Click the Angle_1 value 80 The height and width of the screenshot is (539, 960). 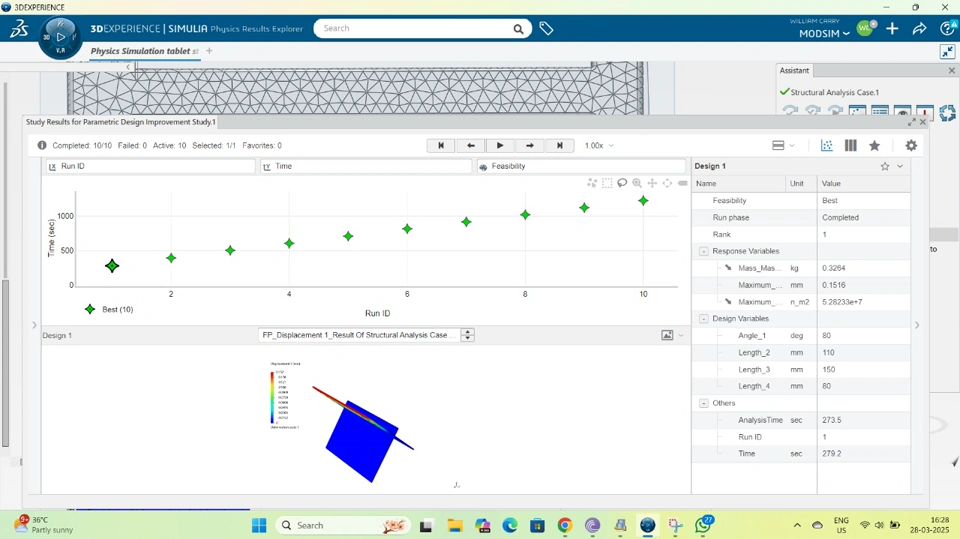click(827, 336)
